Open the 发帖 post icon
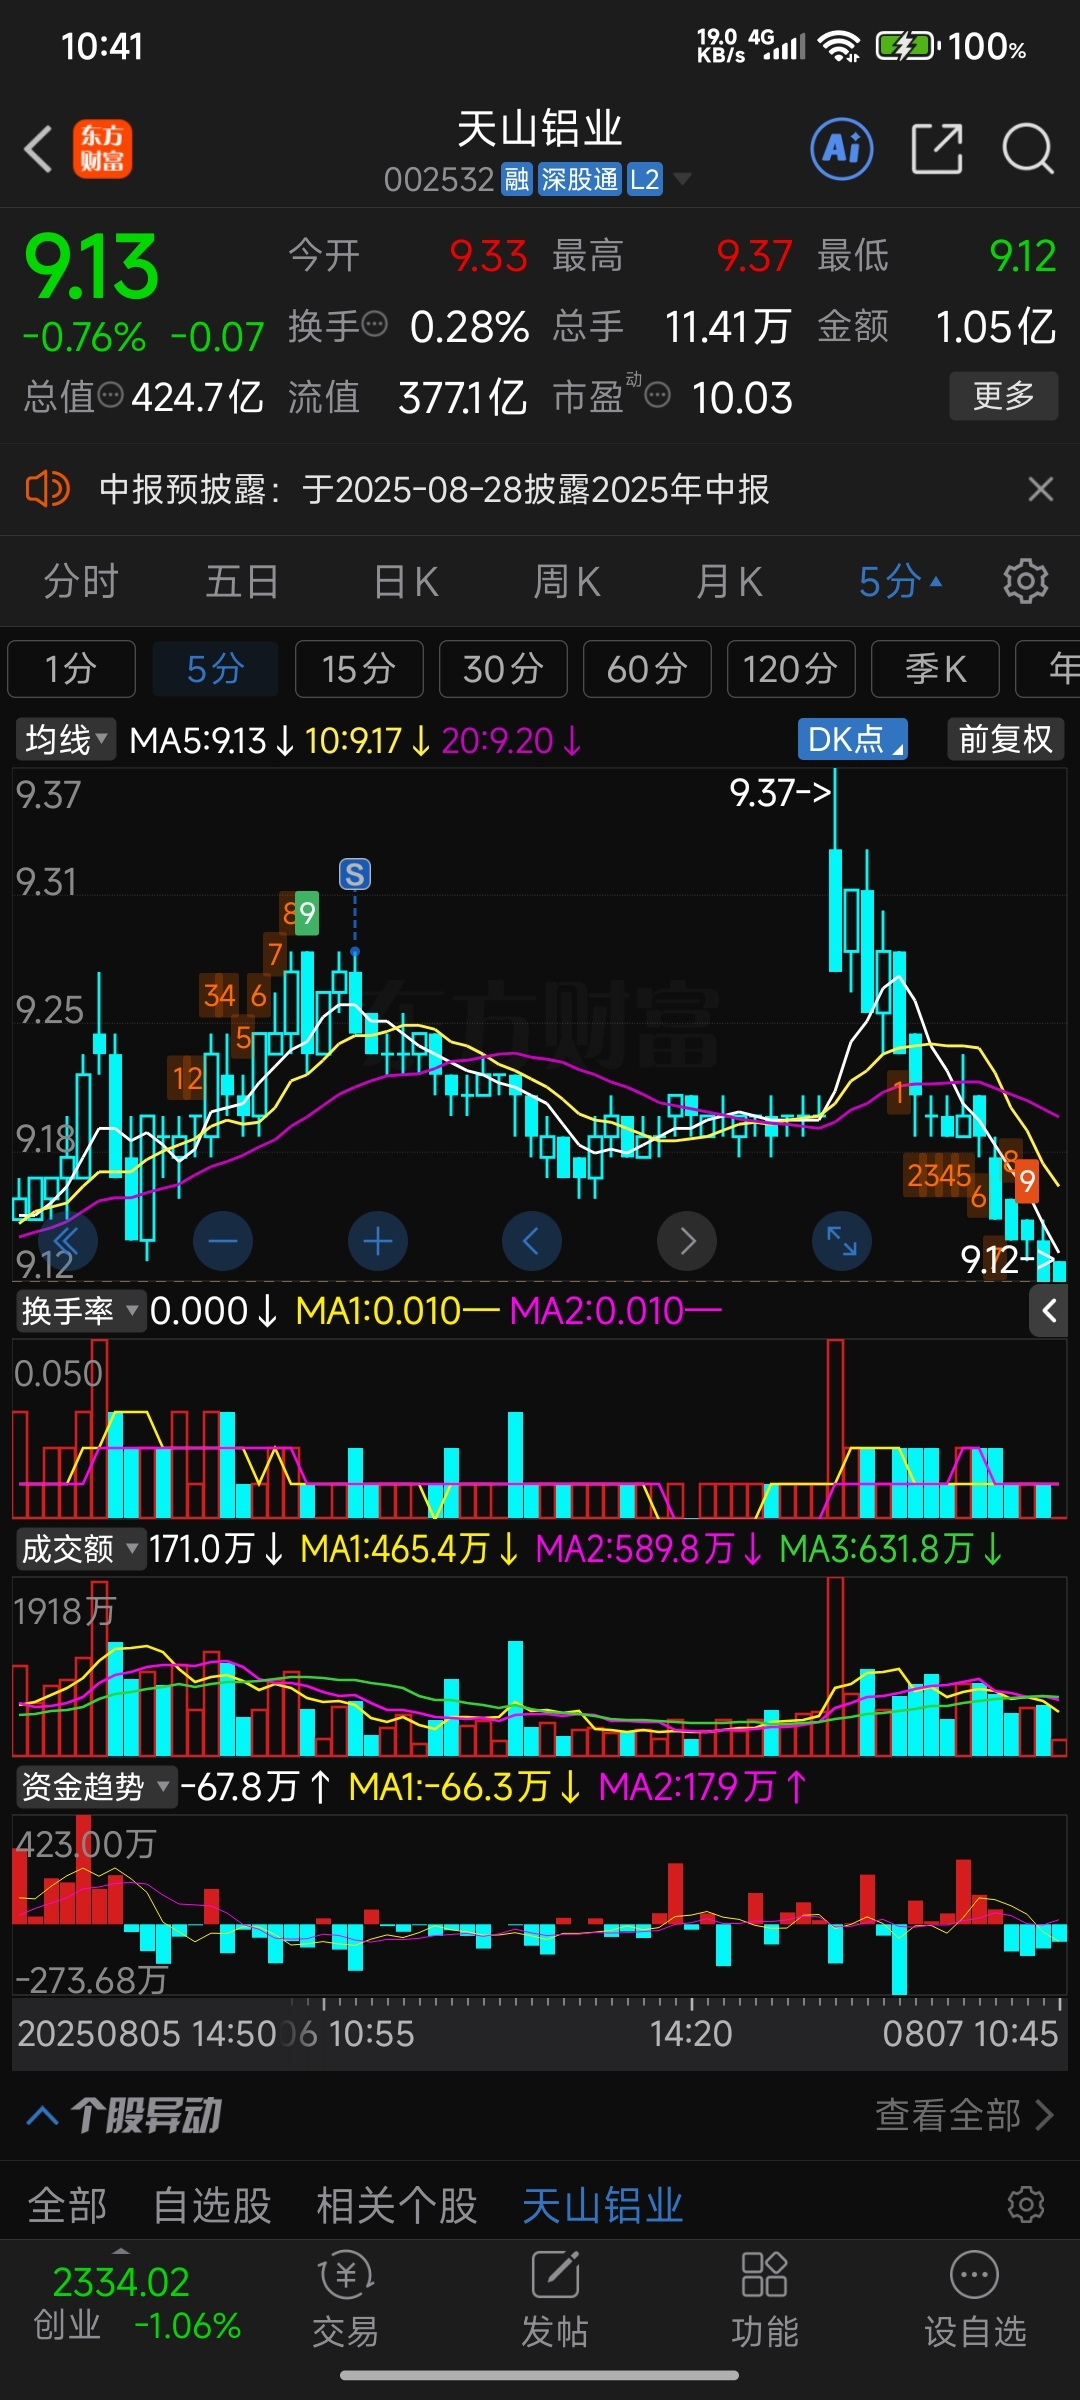The width and height of the screenshot is (1080, 2400). (555, 2300)
